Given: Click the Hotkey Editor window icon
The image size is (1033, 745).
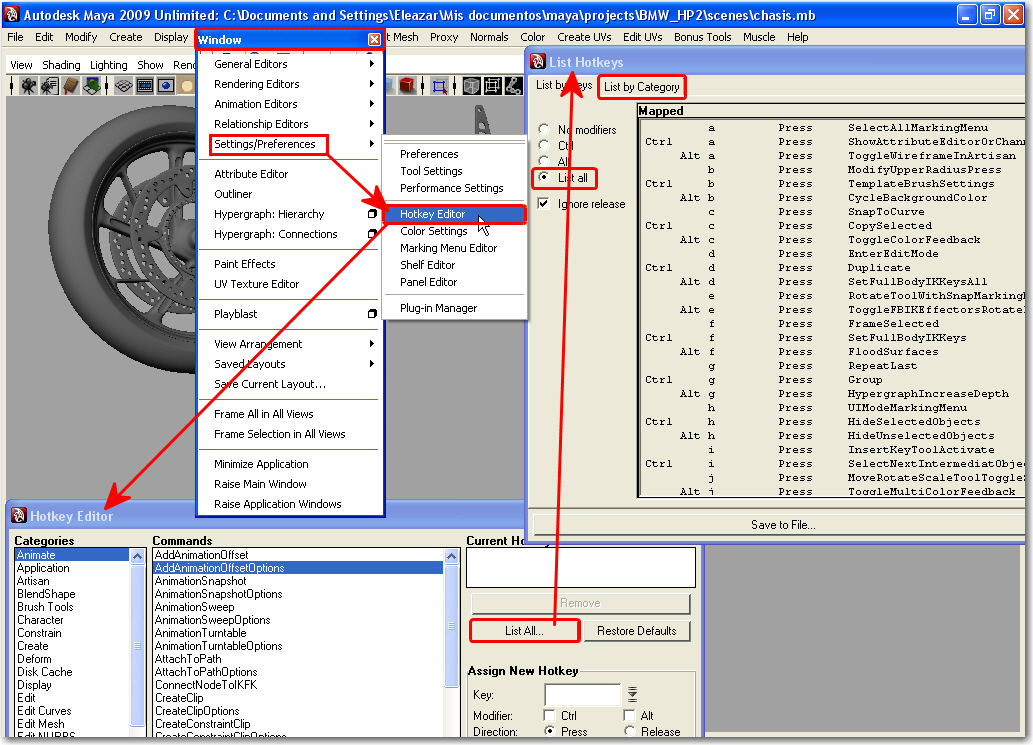Looking at the screenshot, I should (18, 516).
